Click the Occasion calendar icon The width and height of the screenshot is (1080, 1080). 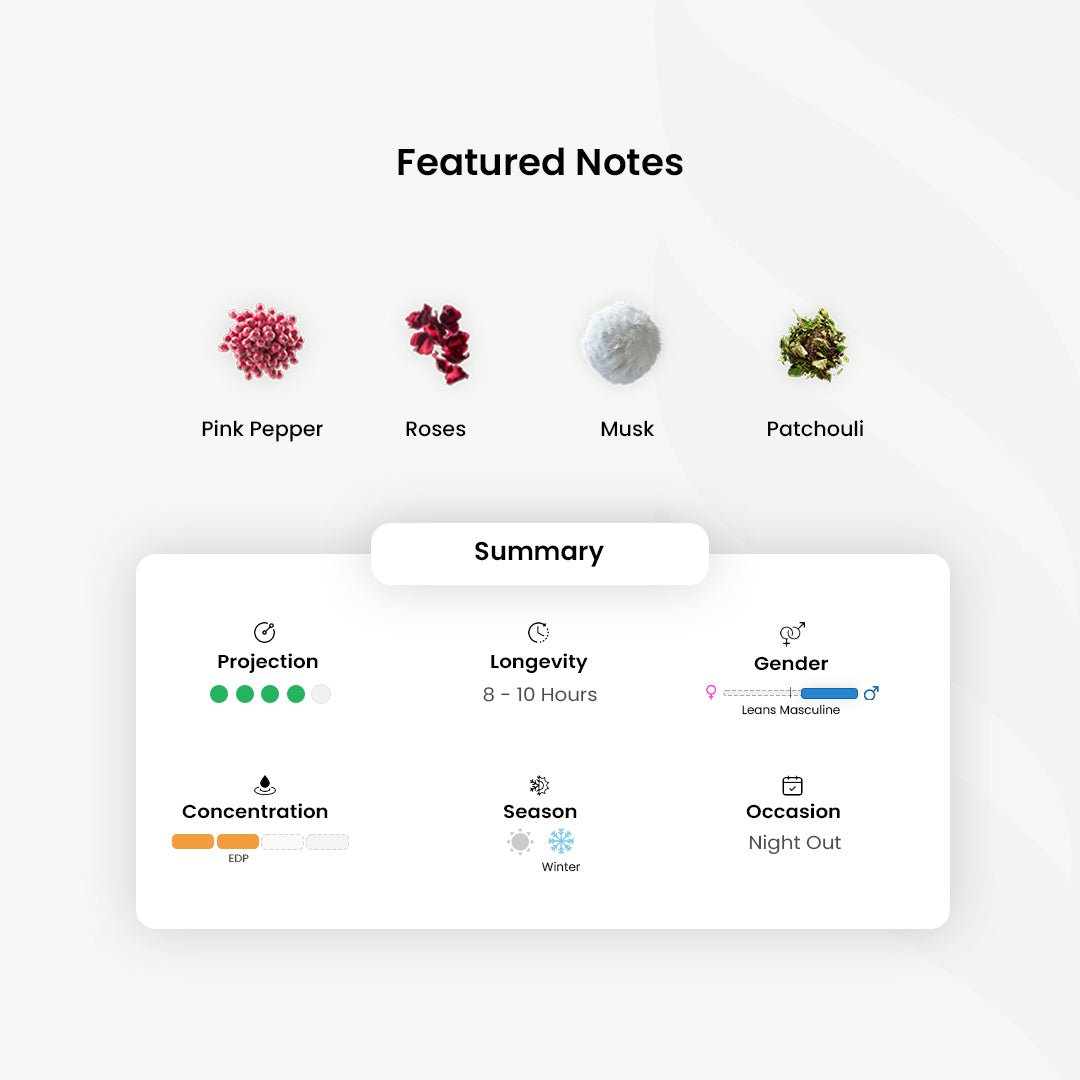[792, 785]
